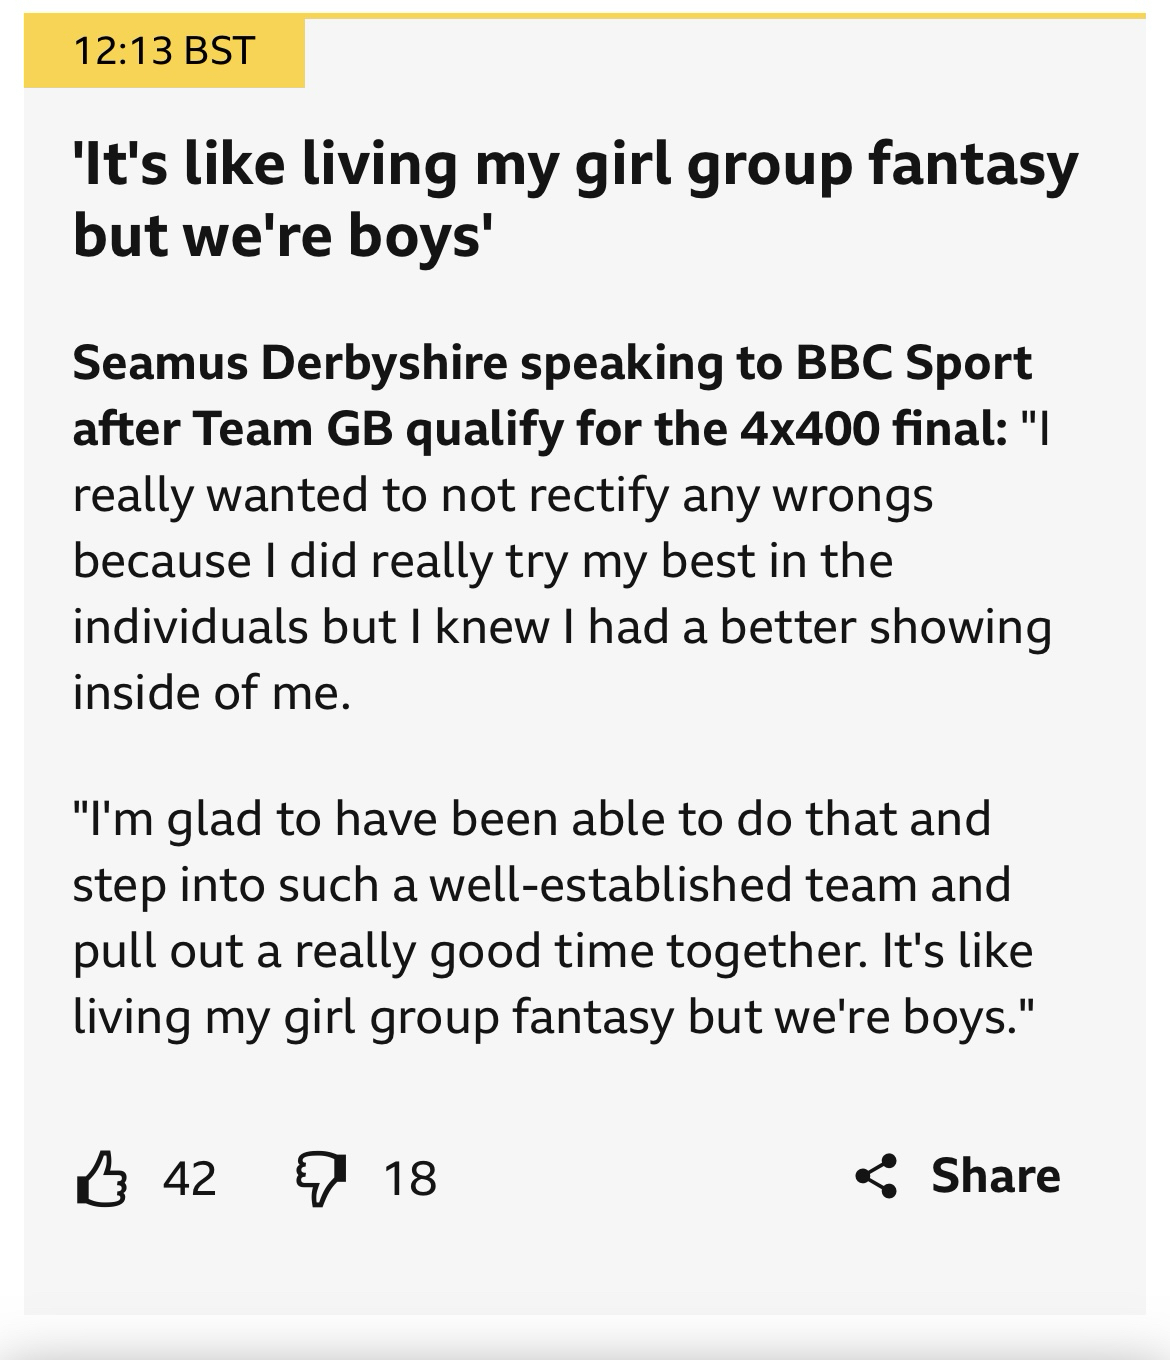This screenshot has width=1170, height=1360.
Task: Click the like count of 42
Action: [x=190, y=1177]
